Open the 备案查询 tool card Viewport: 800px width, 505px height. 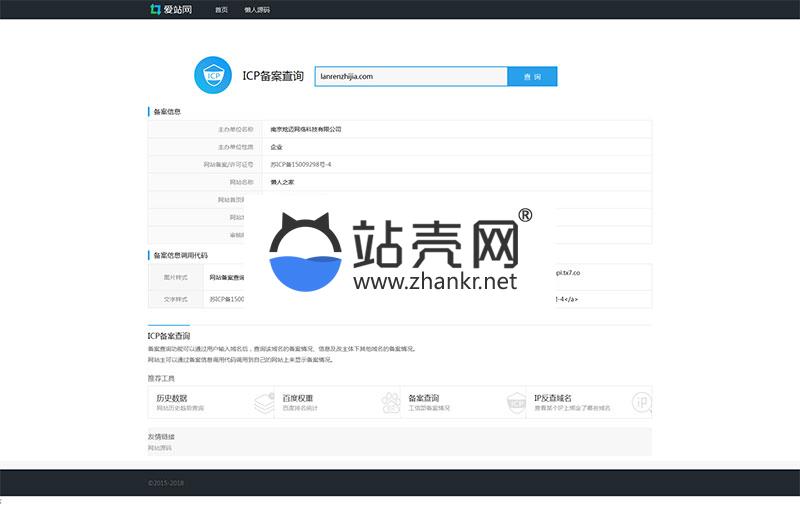(463, 402)
